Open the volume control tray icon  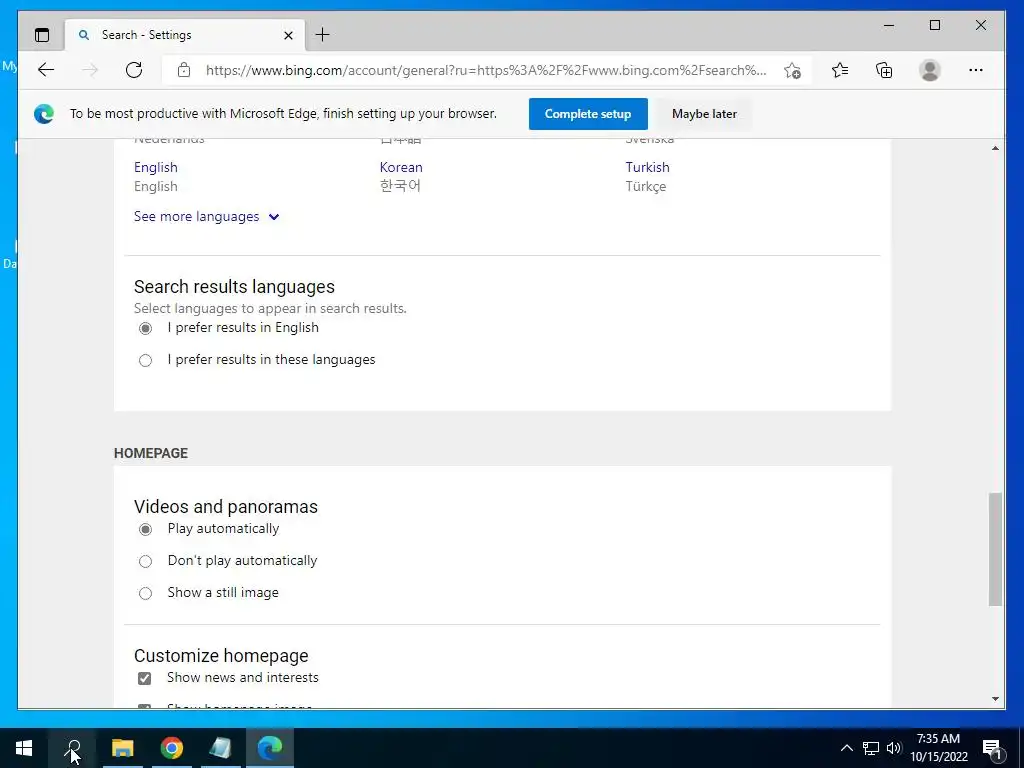[x=894, y=748]
